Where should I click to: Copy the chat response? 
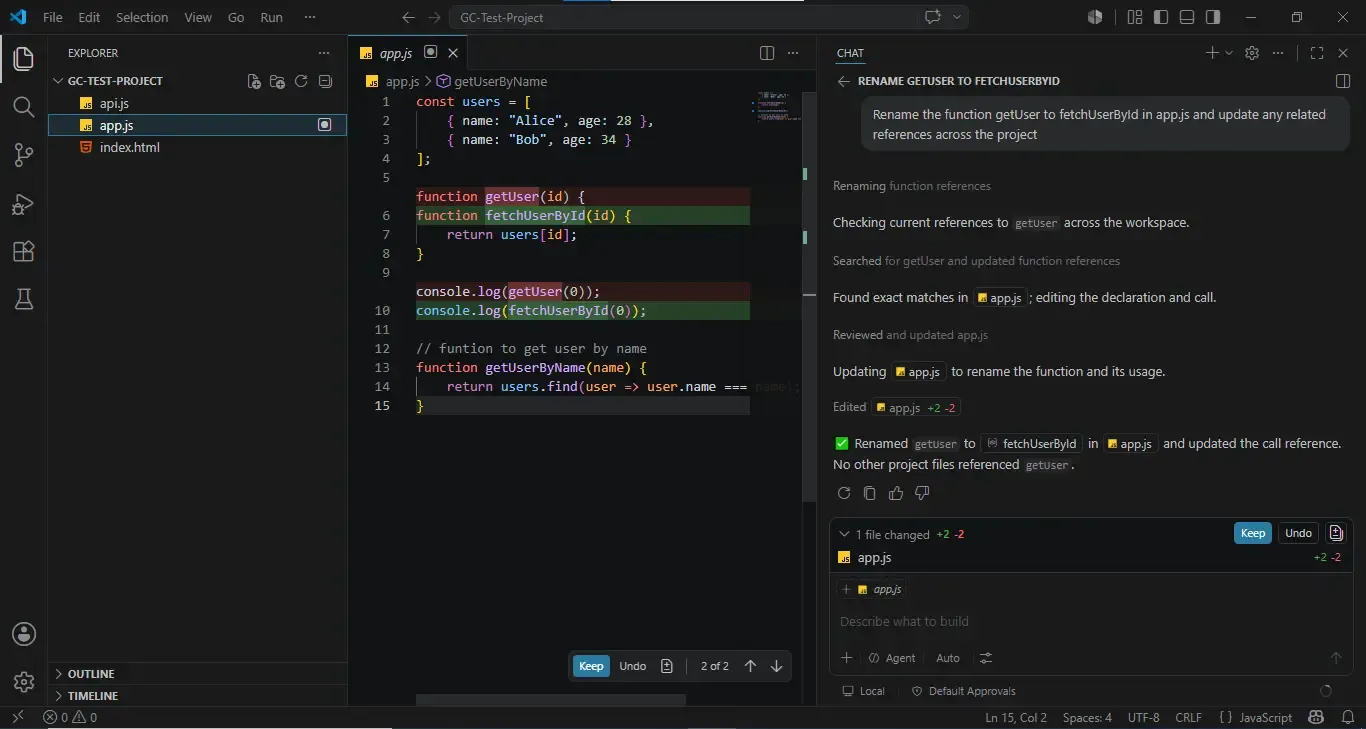pyautogui.click(x=870, y=493)
